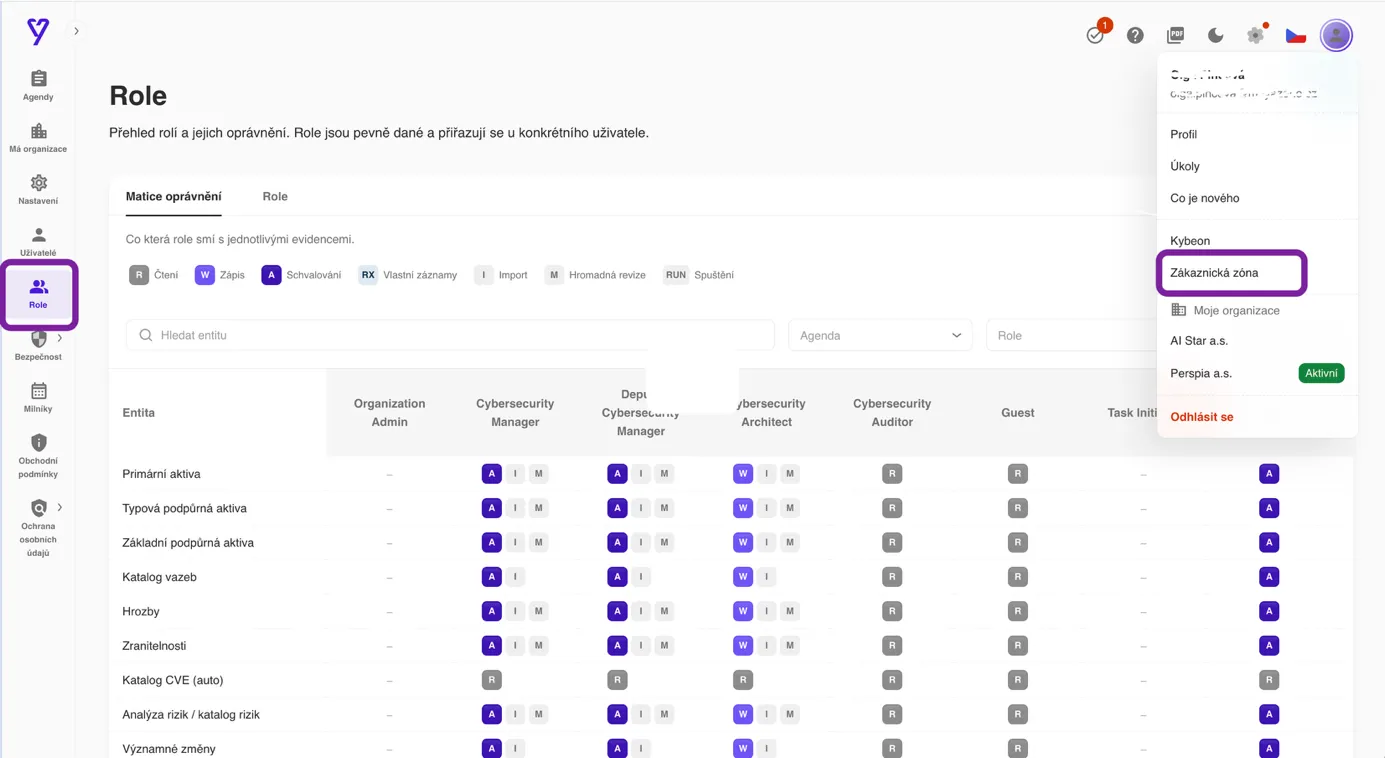Click the Cybersecurity Auditor column header
Viewport: 1385px width, 758px height.
click(892, 413)
